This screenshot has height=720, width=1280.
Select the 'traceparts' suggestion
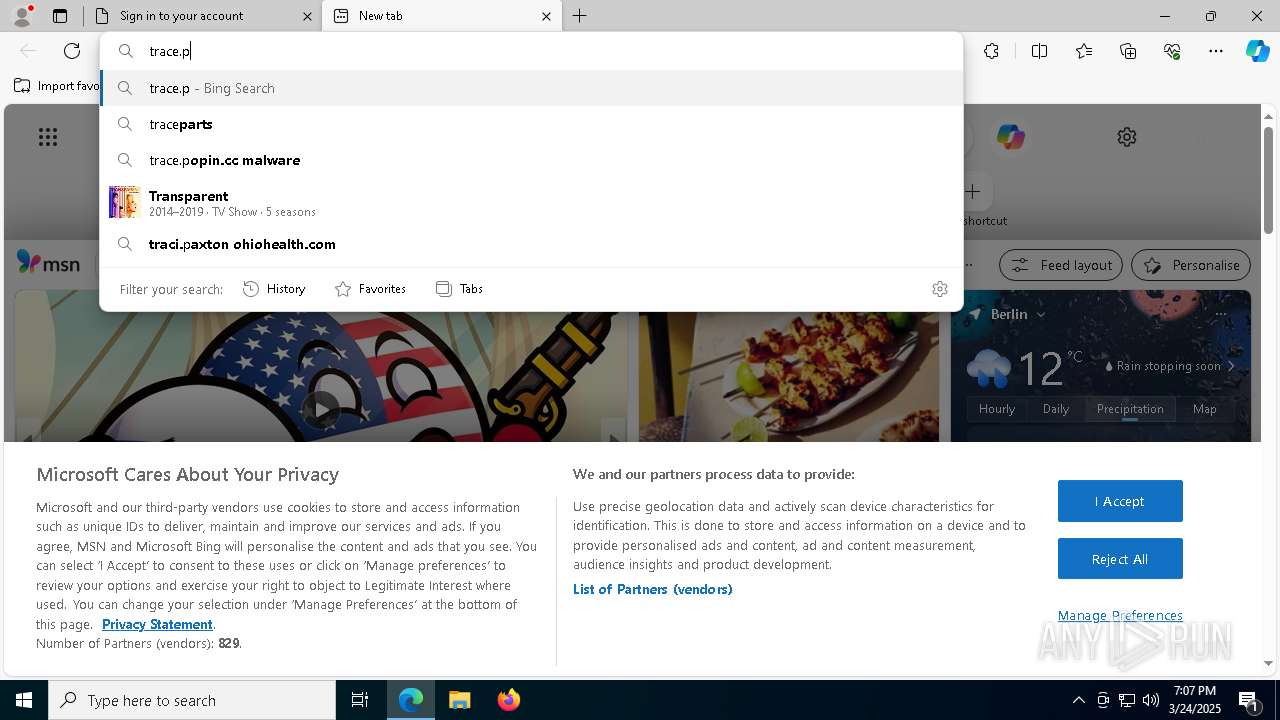coord(531,124)
